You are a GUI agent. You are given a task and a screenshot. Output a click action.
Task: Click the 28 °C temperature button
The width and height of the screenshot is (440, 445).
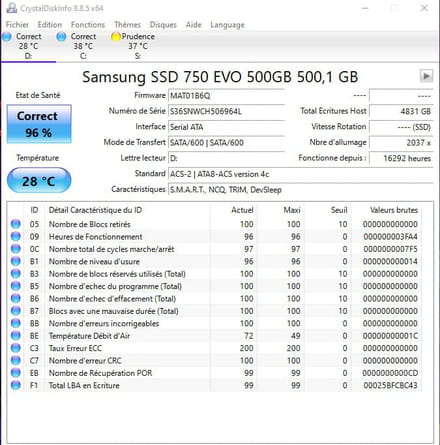(39, 180)
